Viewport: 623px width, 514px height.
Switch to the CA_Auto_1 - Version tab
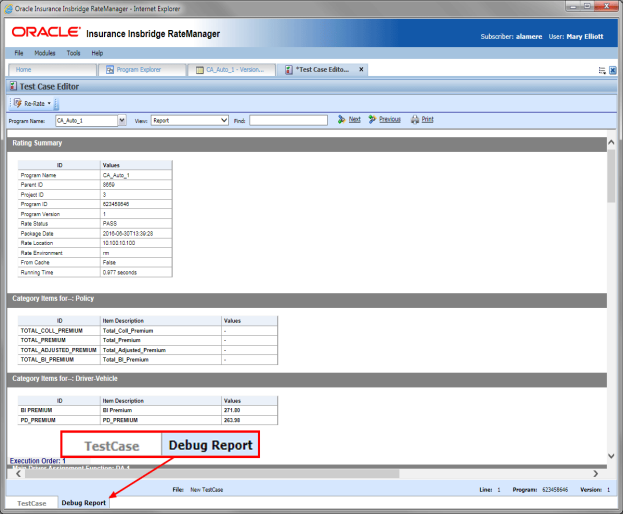click(x=232, y=70)
